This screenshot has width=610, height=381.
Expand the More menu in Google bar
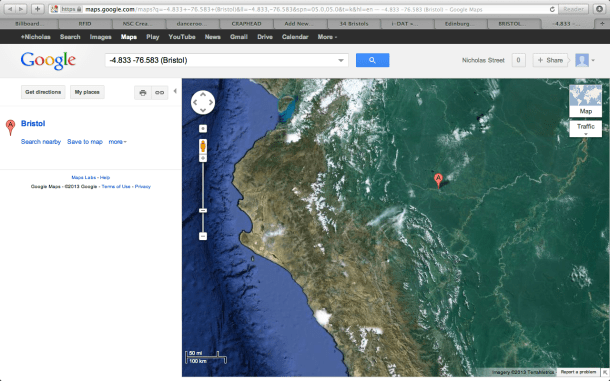click(x=327, y=37)
